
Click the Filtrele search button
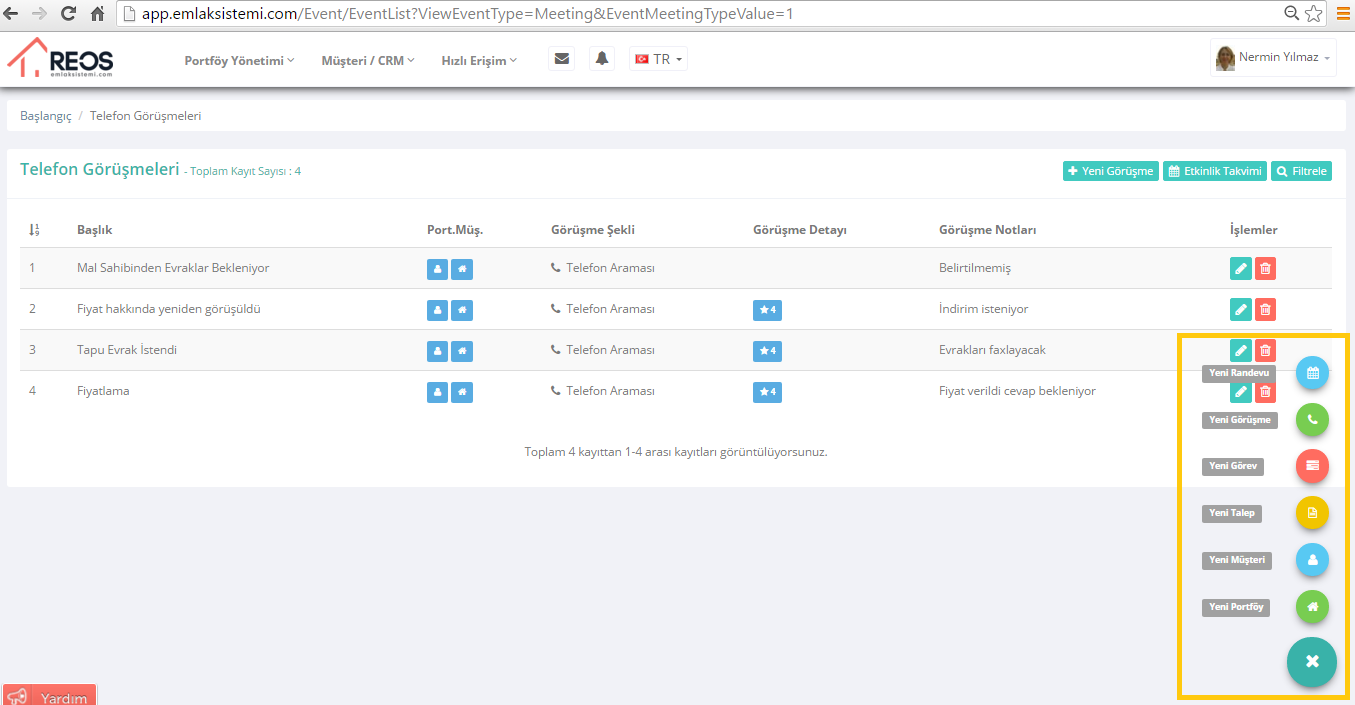[x=1301, y=171]
